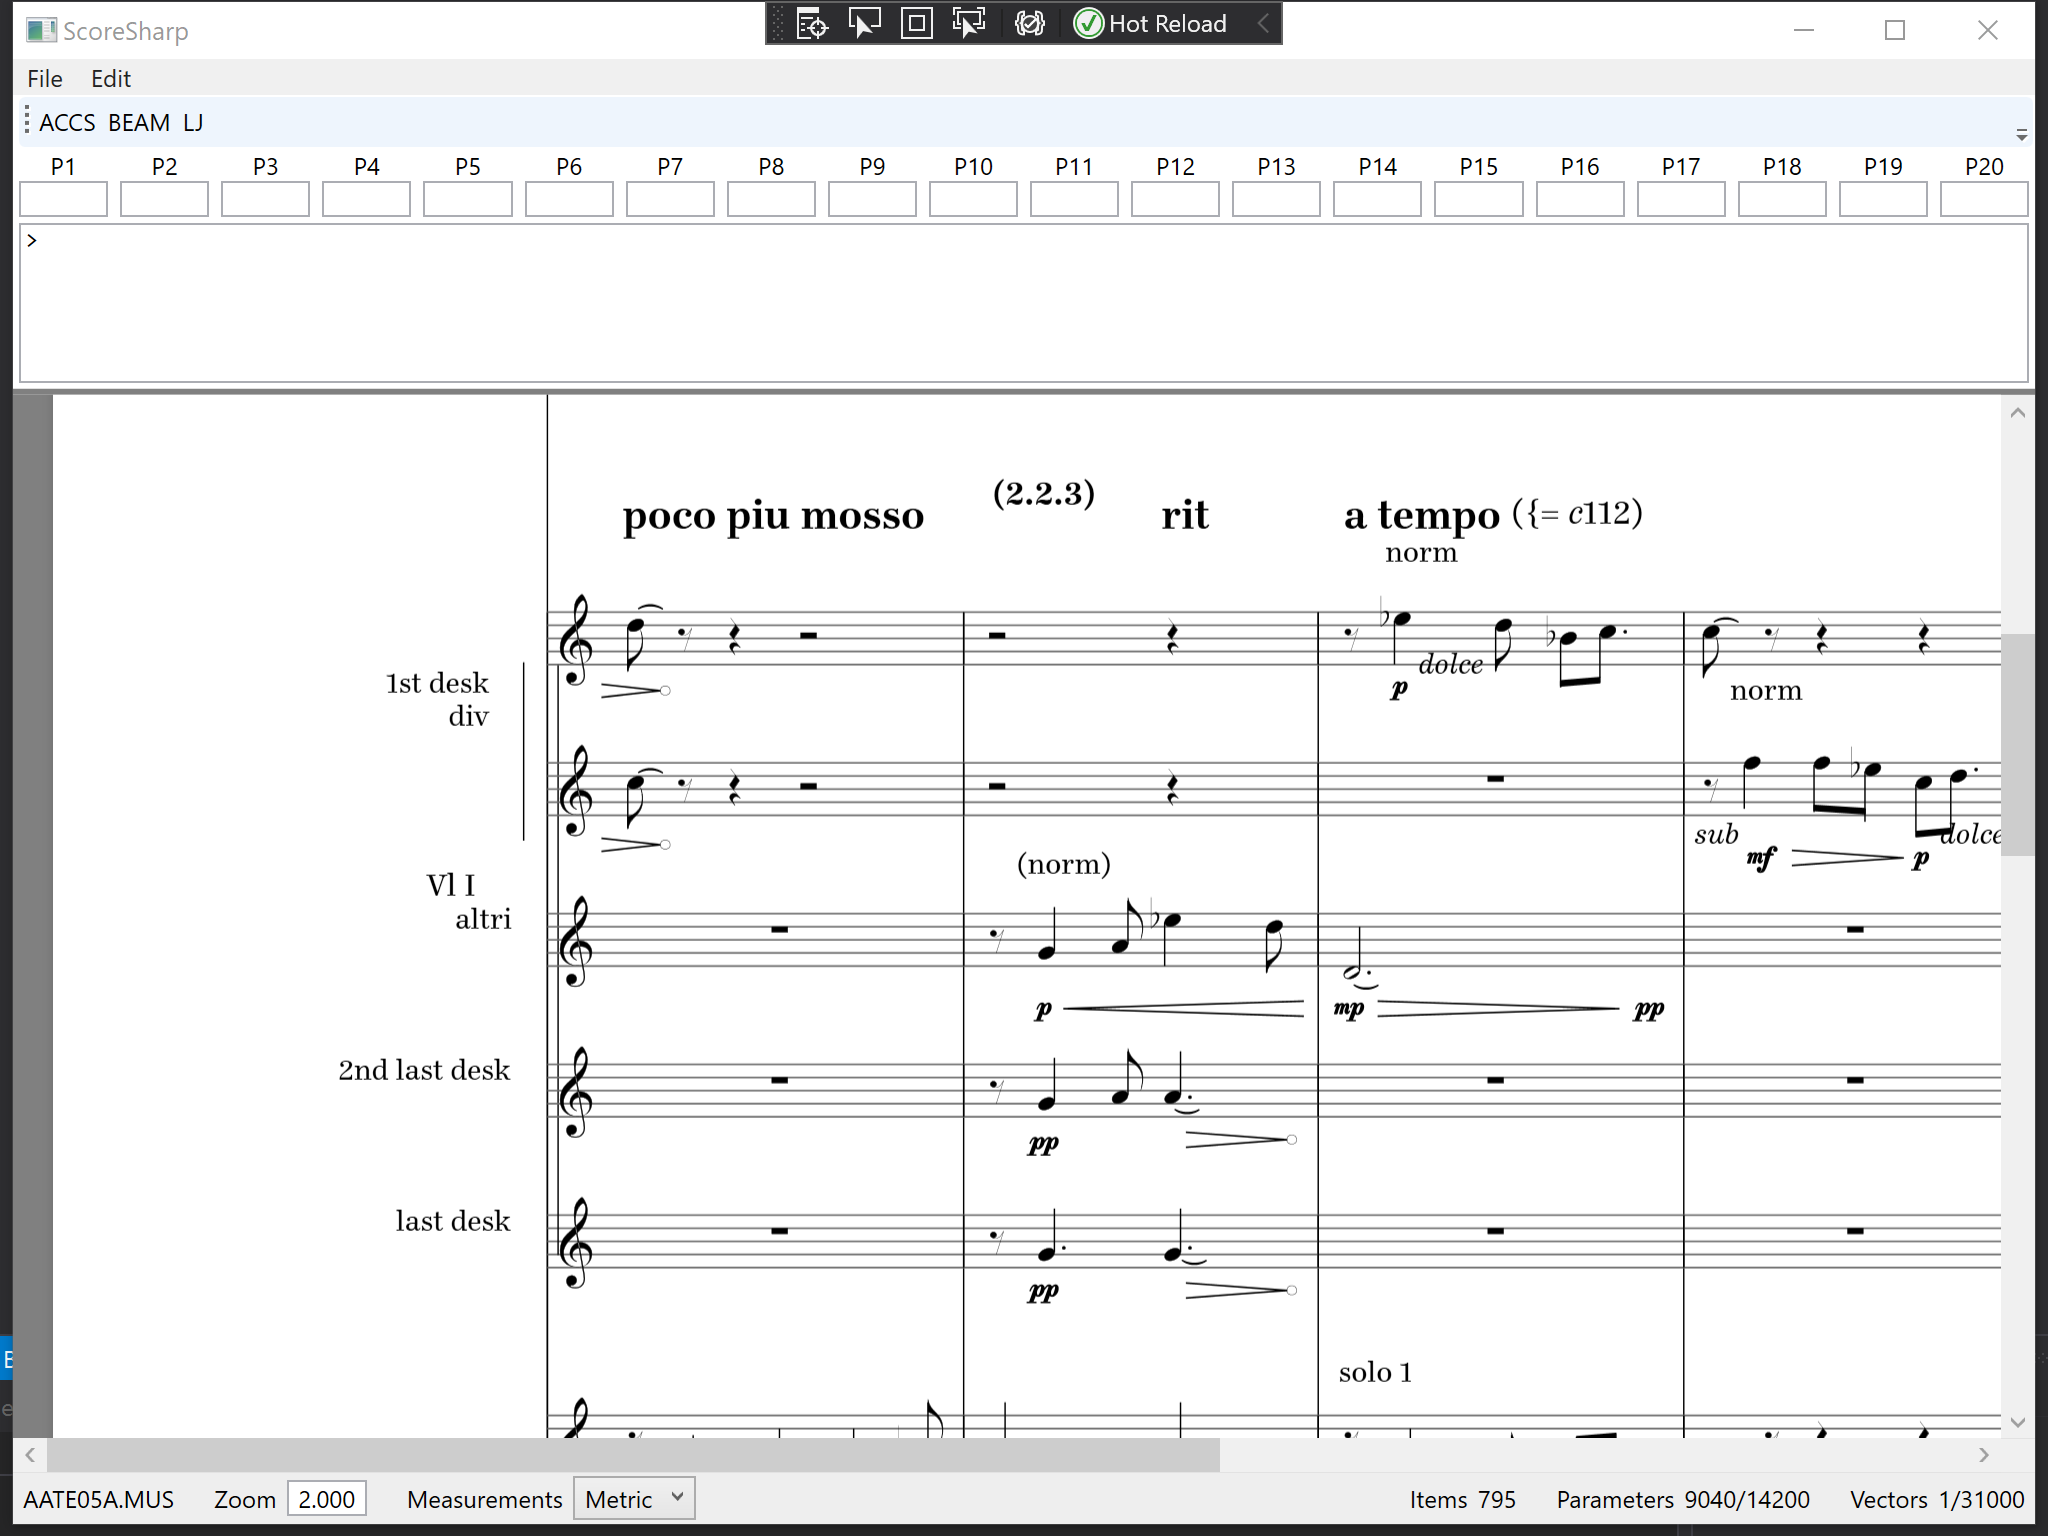Focus the P2 parameter field
The width and height of the screenshot is (2048, 1536).
click(x=164, y=198)
